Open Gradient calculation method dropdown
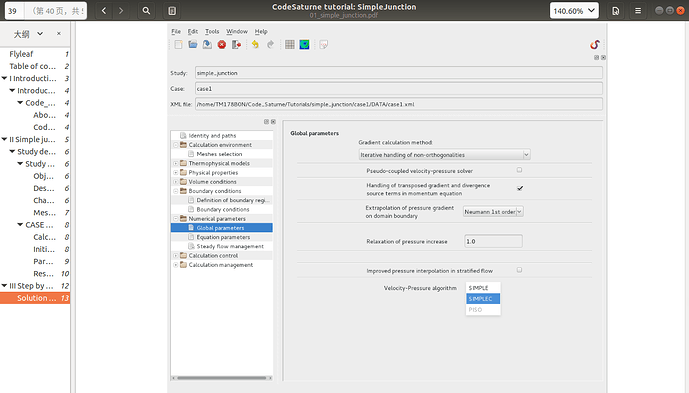The height and width of the screenshot is (393, 689). pos(444,155)
